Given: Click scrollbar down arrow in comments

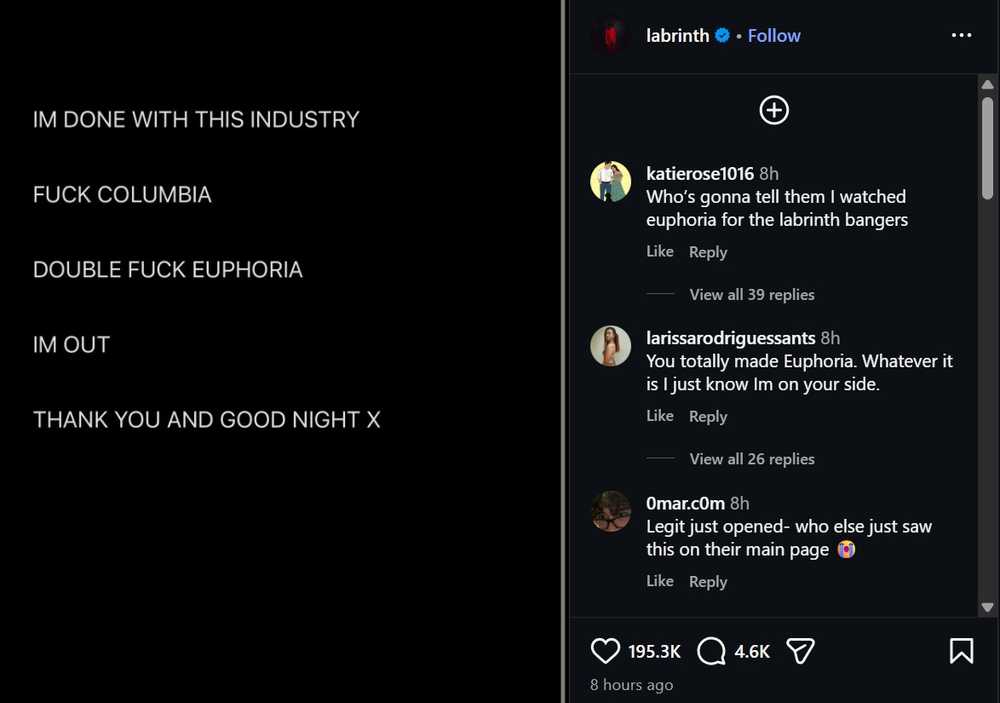Looking at the screenshot, I should pos(988,607).
